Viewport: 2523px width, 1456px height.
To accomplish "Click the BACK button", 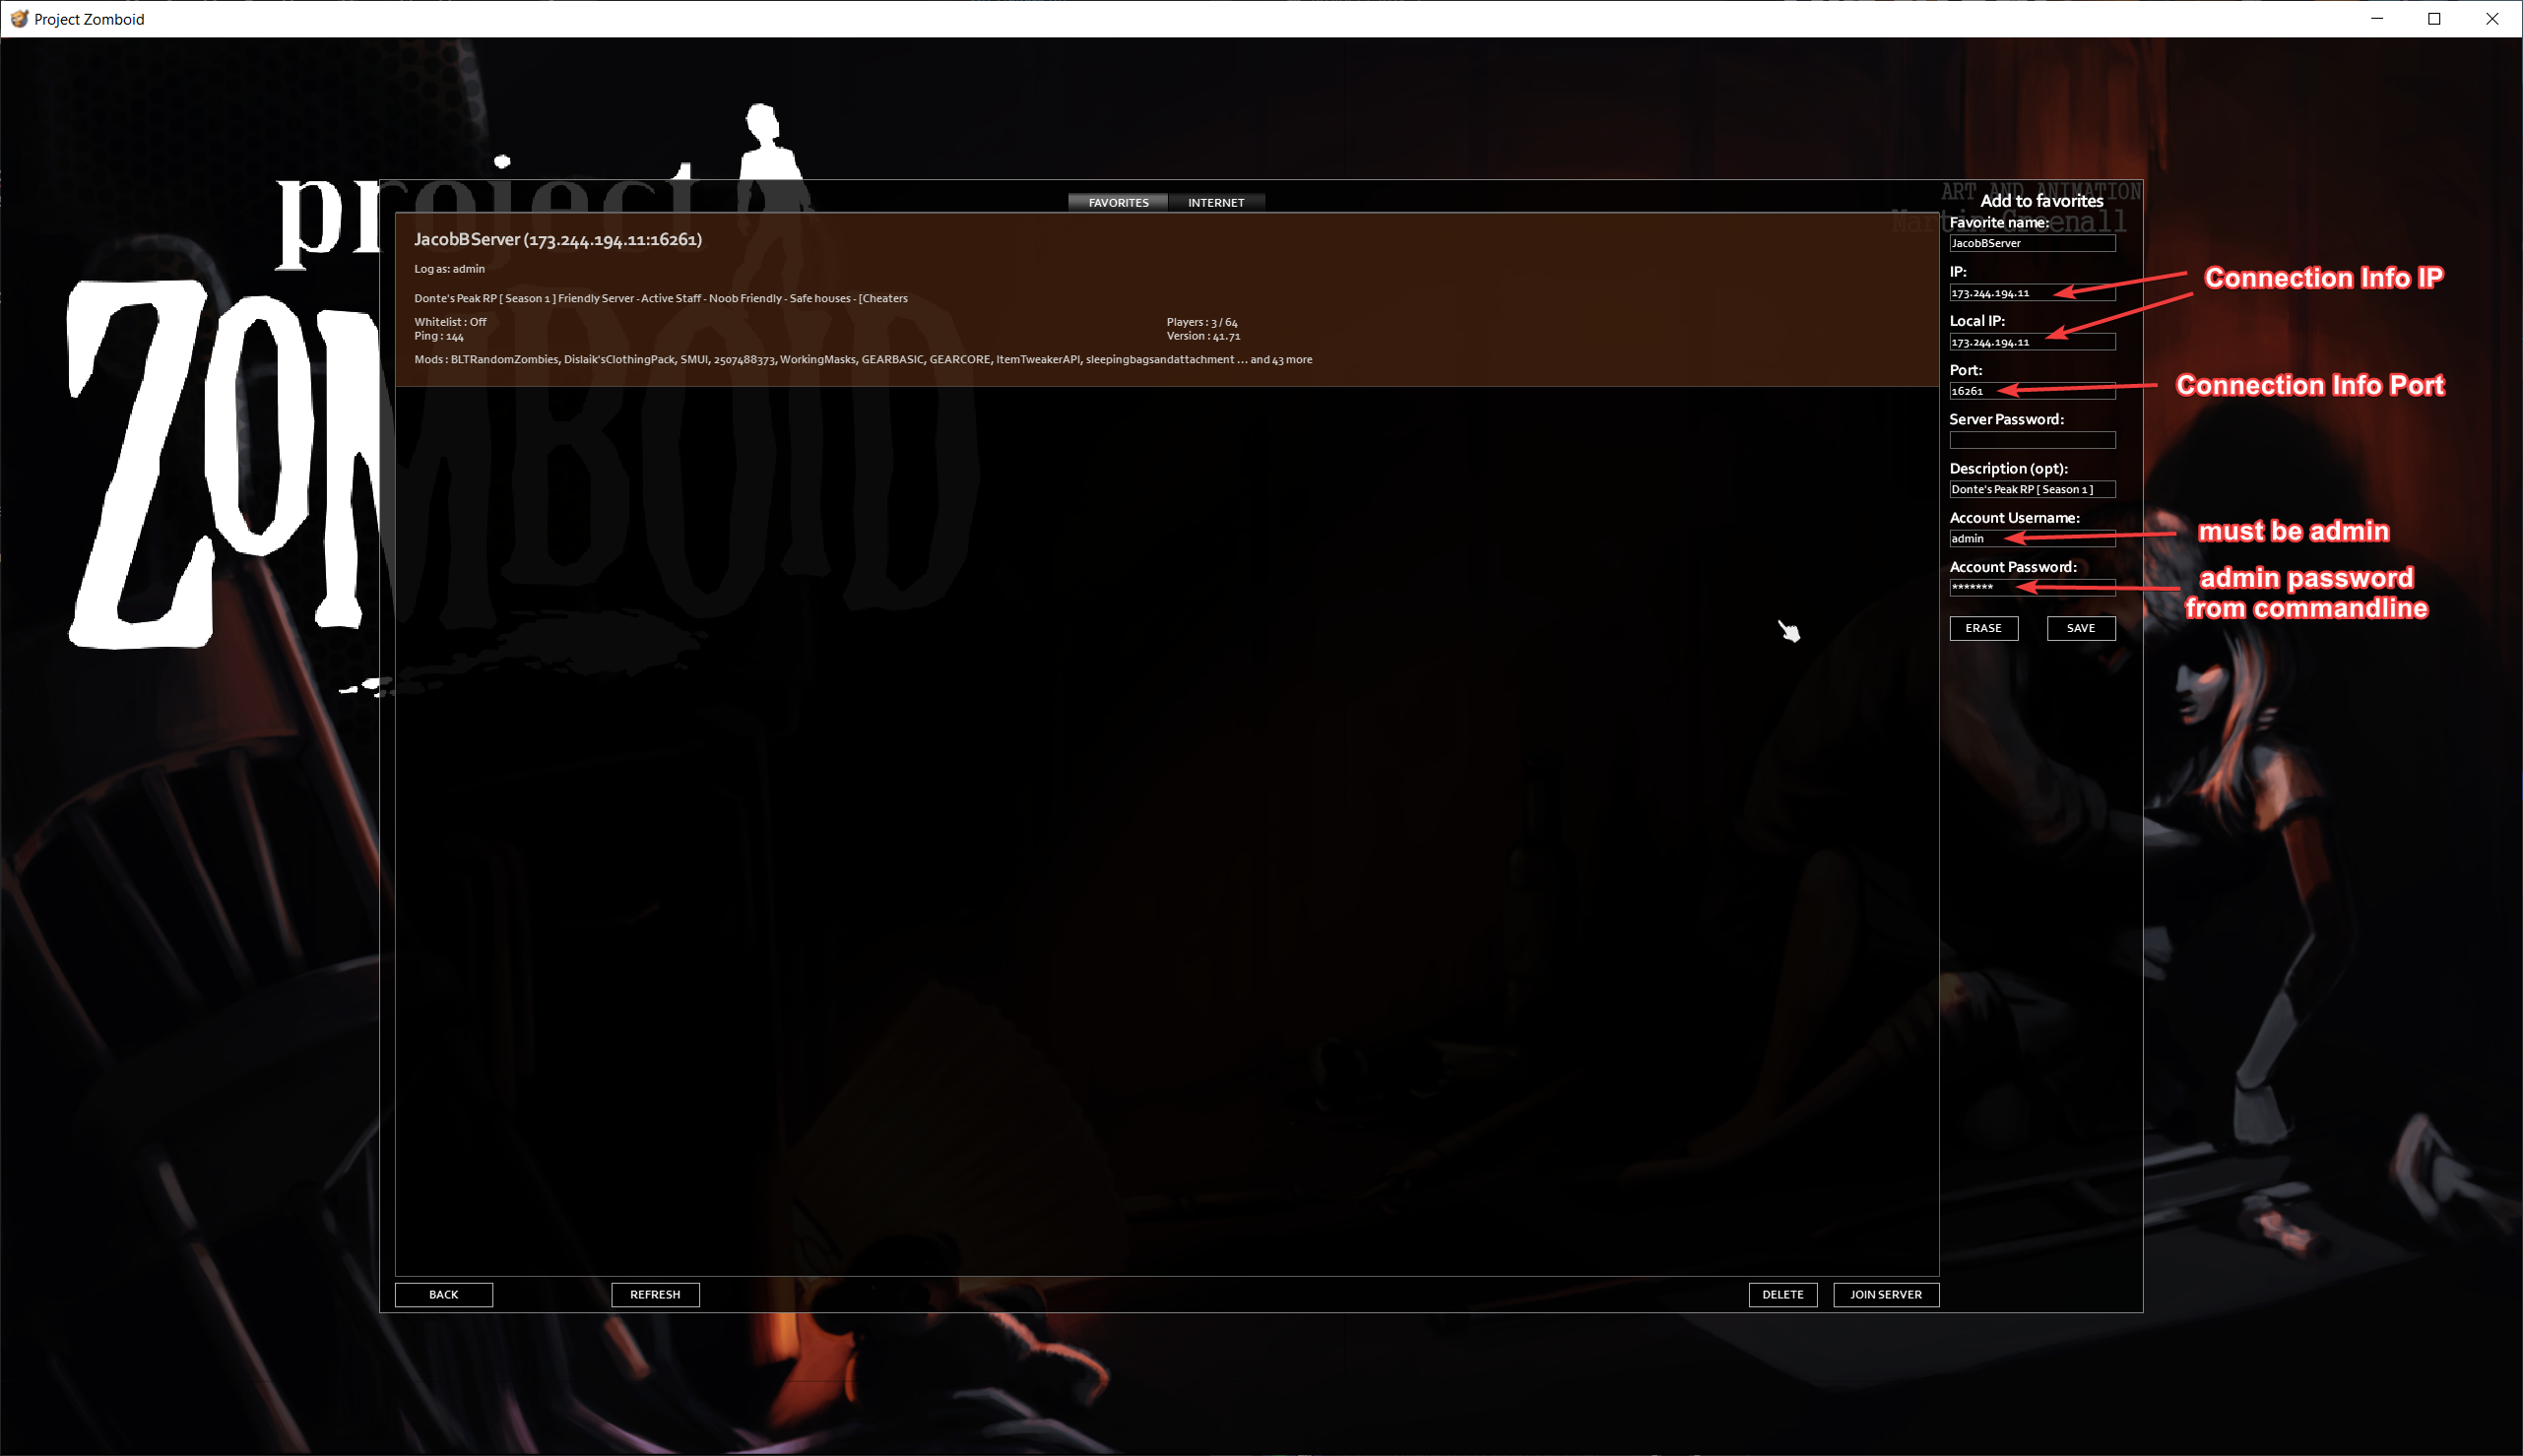I will click(442, 1293).
